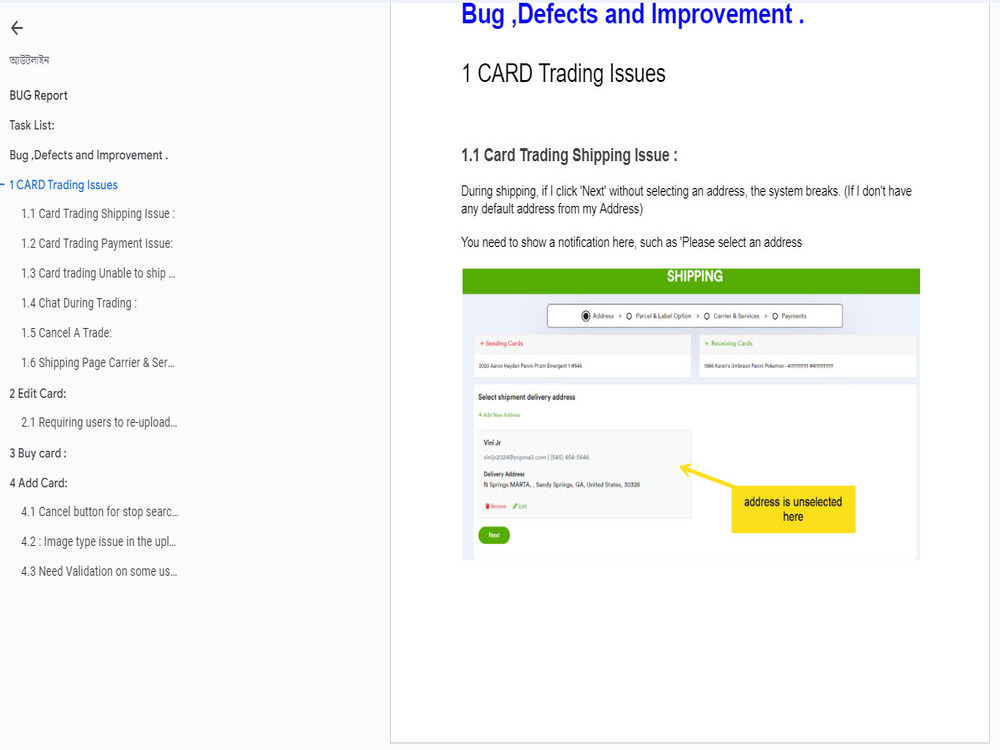
Task: Click Edit link on the Vini Jr address
Action: tap(520, 506)
